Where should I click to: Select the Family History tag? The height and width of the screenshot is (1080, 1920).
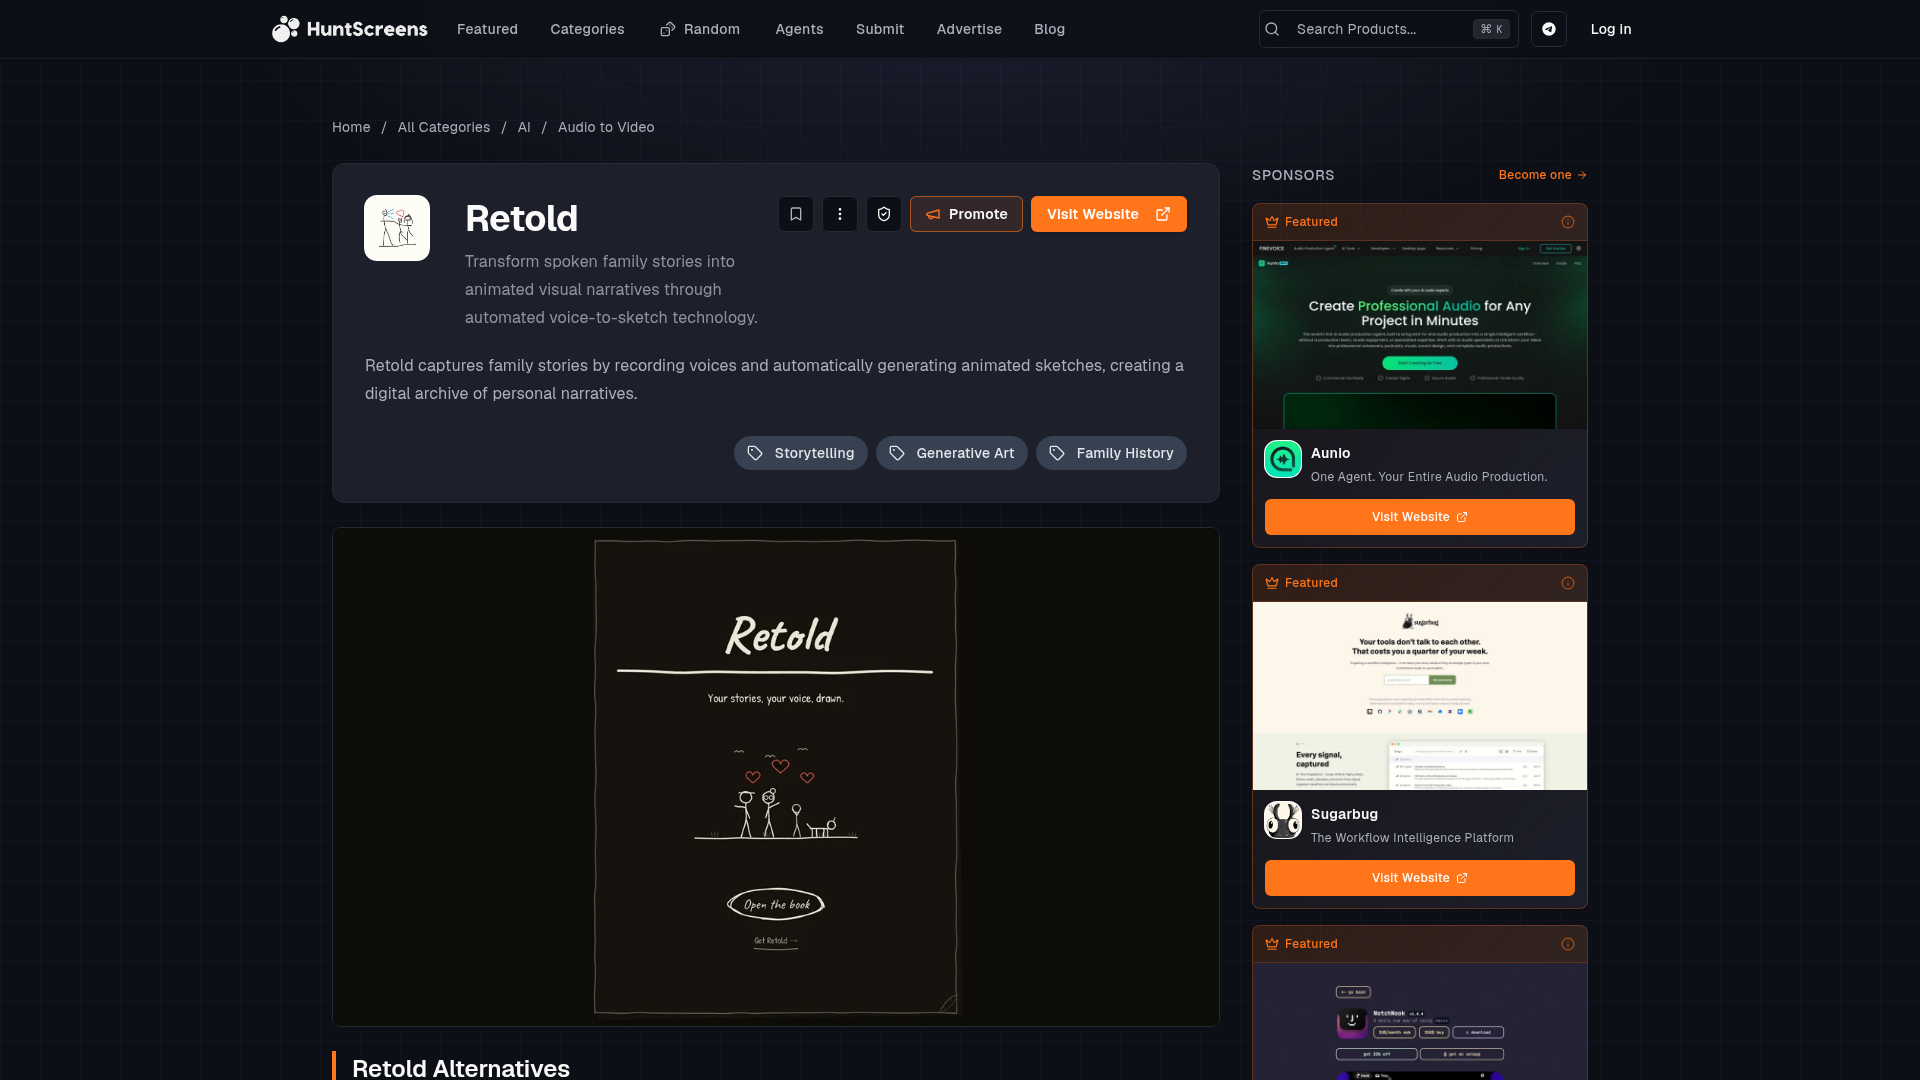click(1112, 453)
